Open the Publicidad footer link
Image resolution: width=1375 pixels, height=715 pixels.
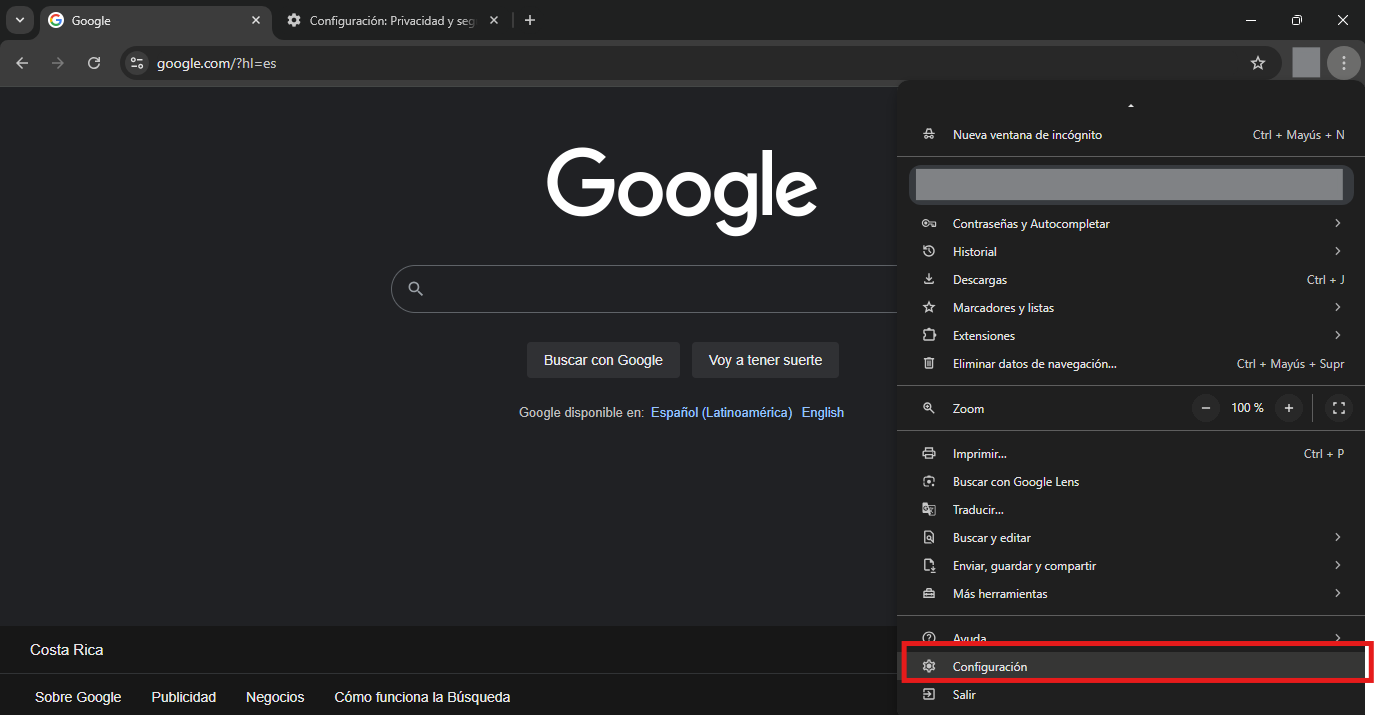[x=184, y=697]
